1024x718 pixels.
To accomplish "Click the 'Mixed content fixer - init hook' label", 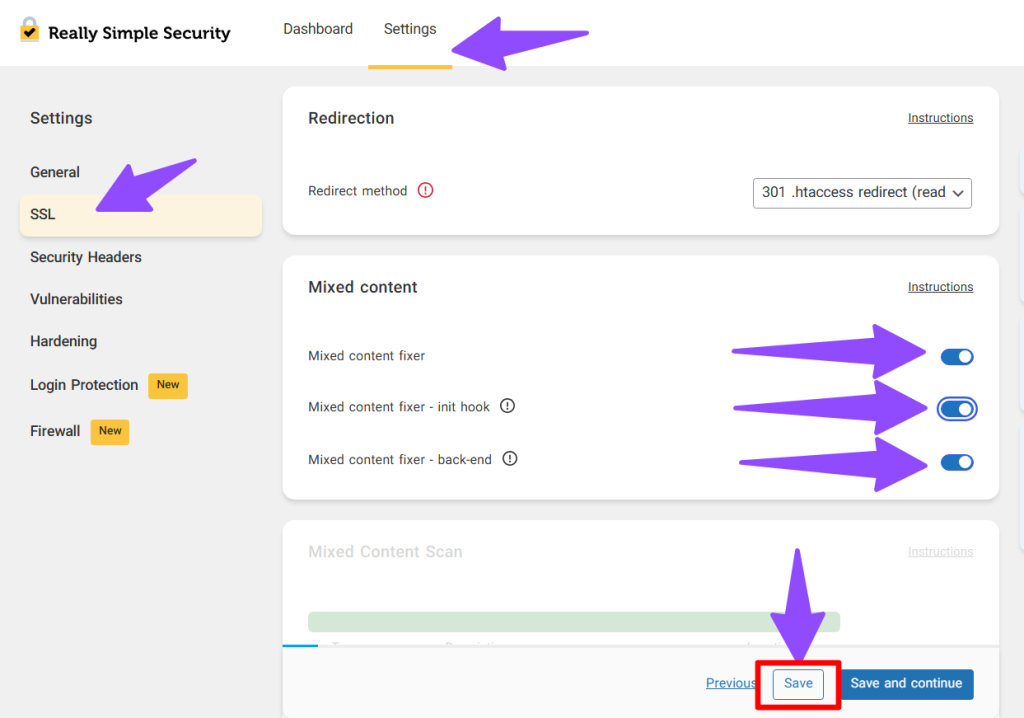I will pos(398,407).
